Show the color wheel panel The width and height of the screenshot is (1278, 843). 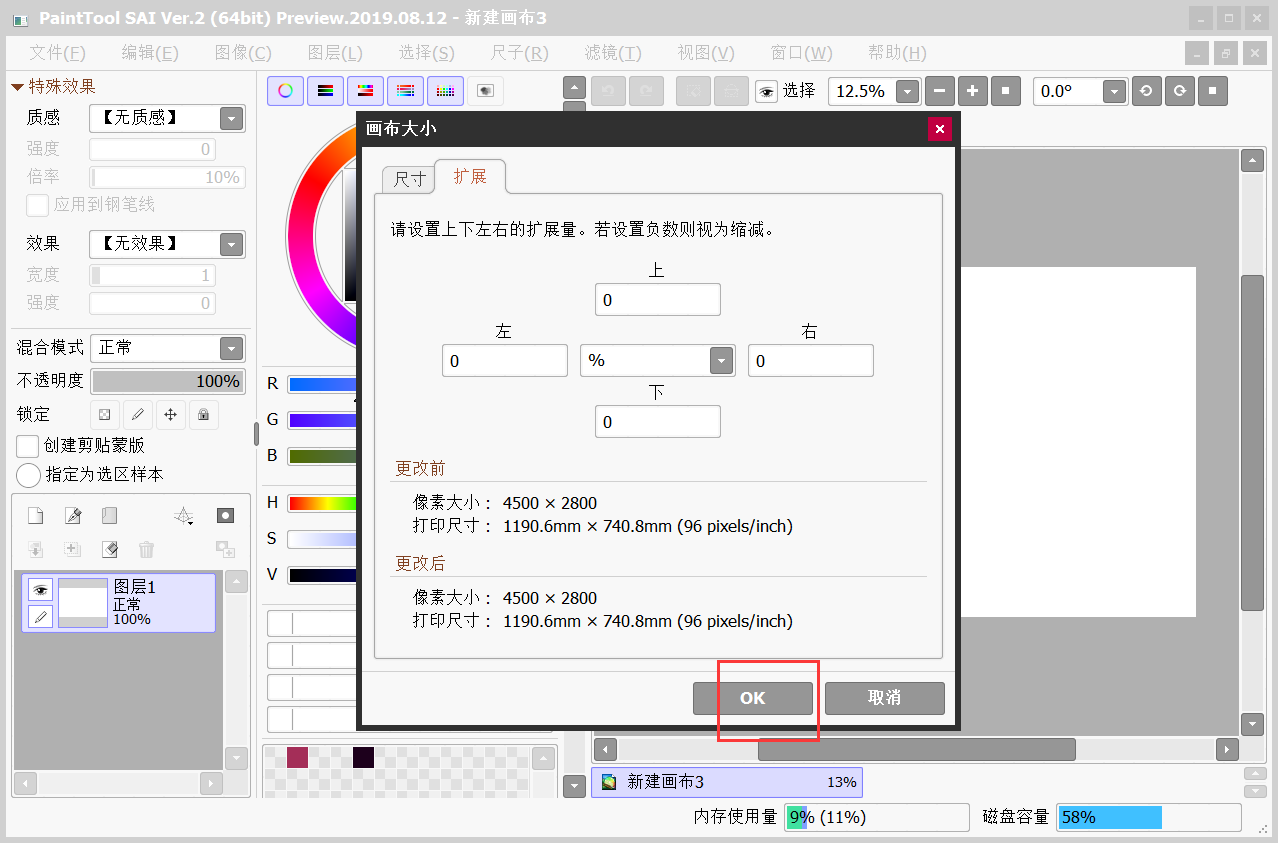tap(285, 91)
